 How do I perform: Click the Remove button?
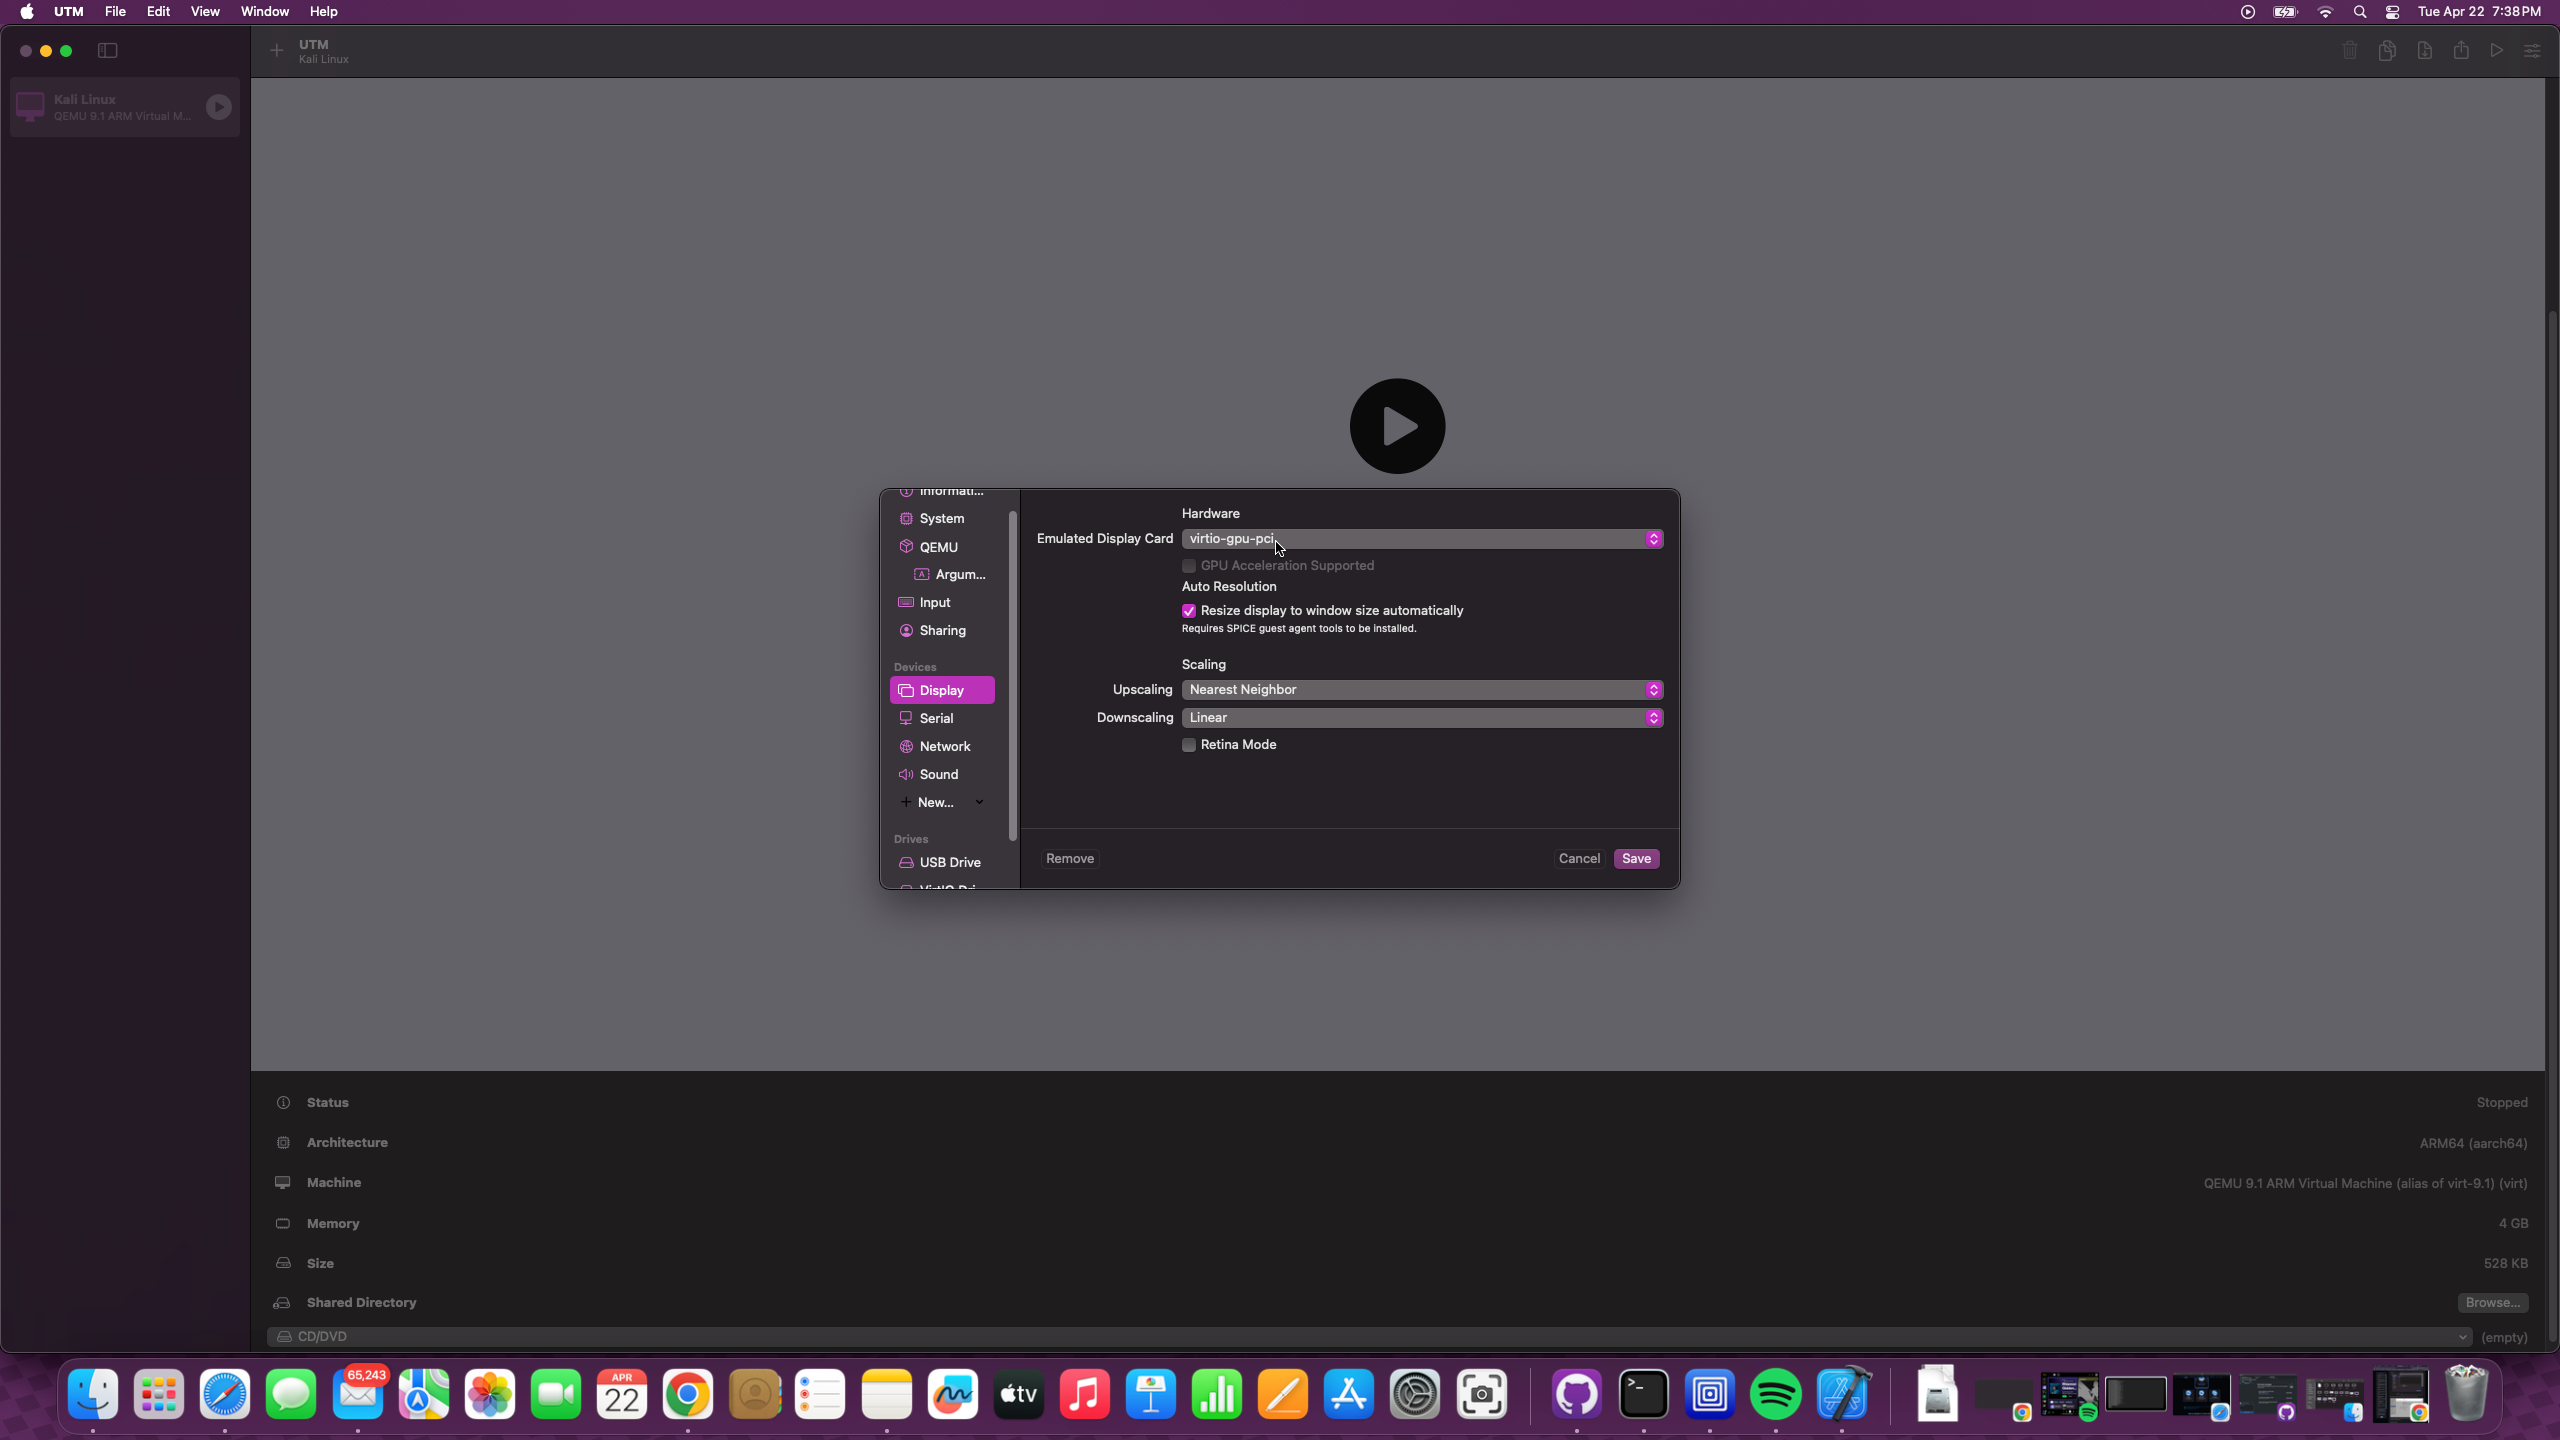click(x=1069, y=859)
